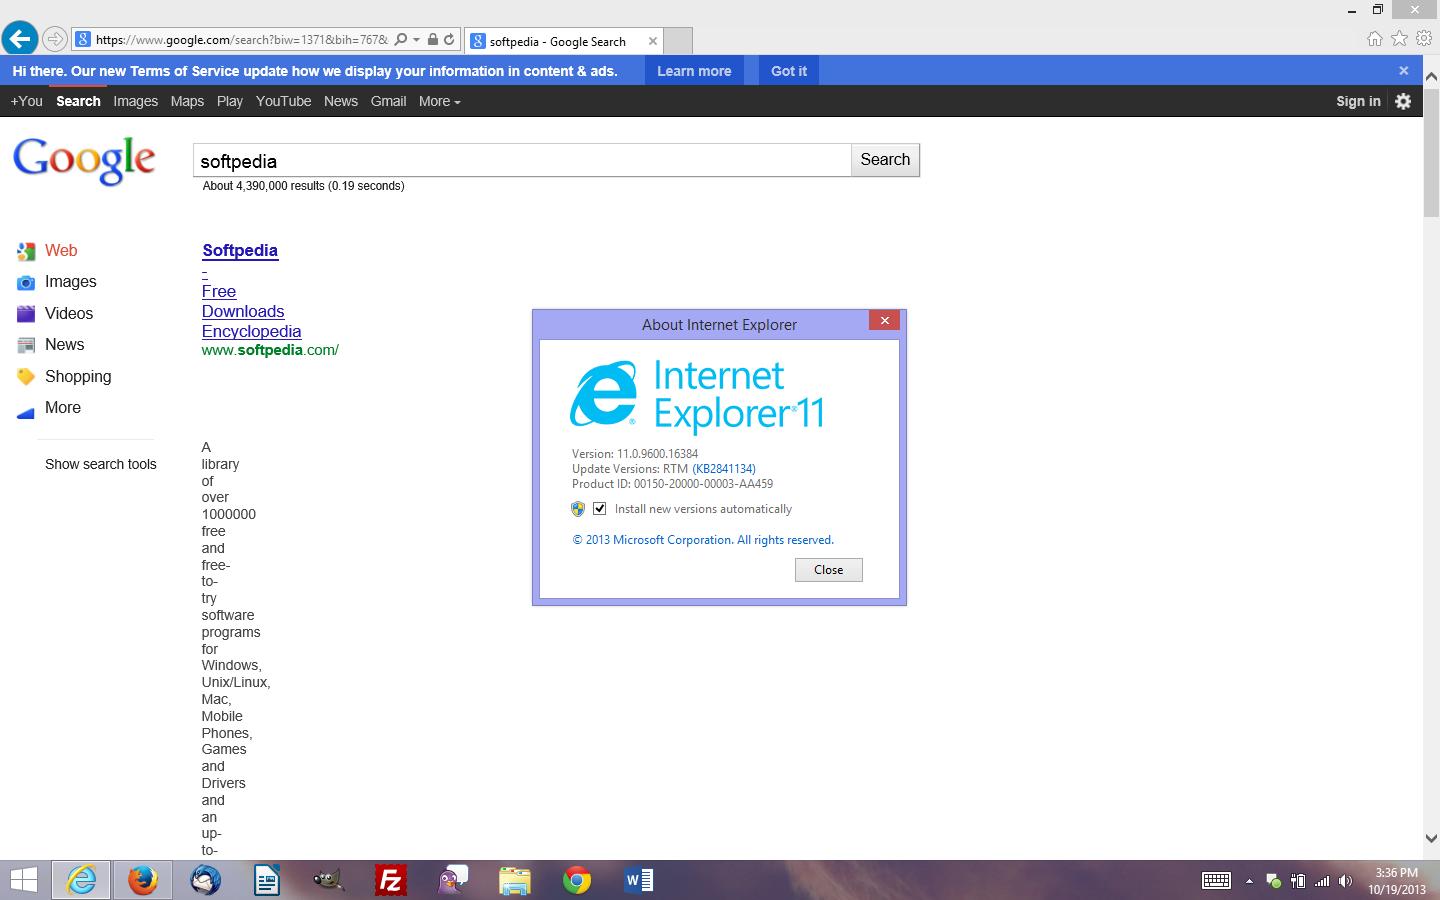Click the Windows Start button
Image resolution: width=1440 pixels, height=900 pixels.
[x=23, y=880]
